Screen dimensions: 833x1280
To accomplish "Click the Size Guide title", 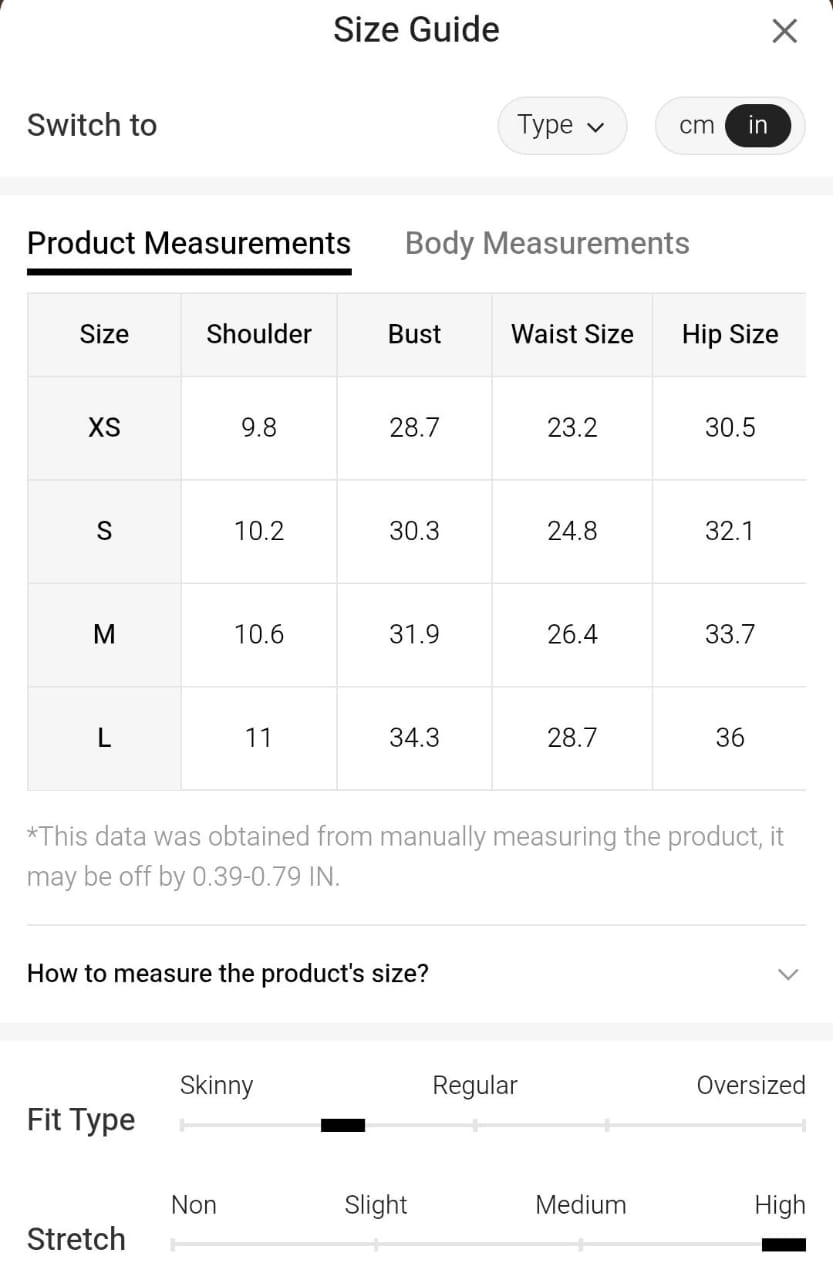I will click(x=416, y=30).
